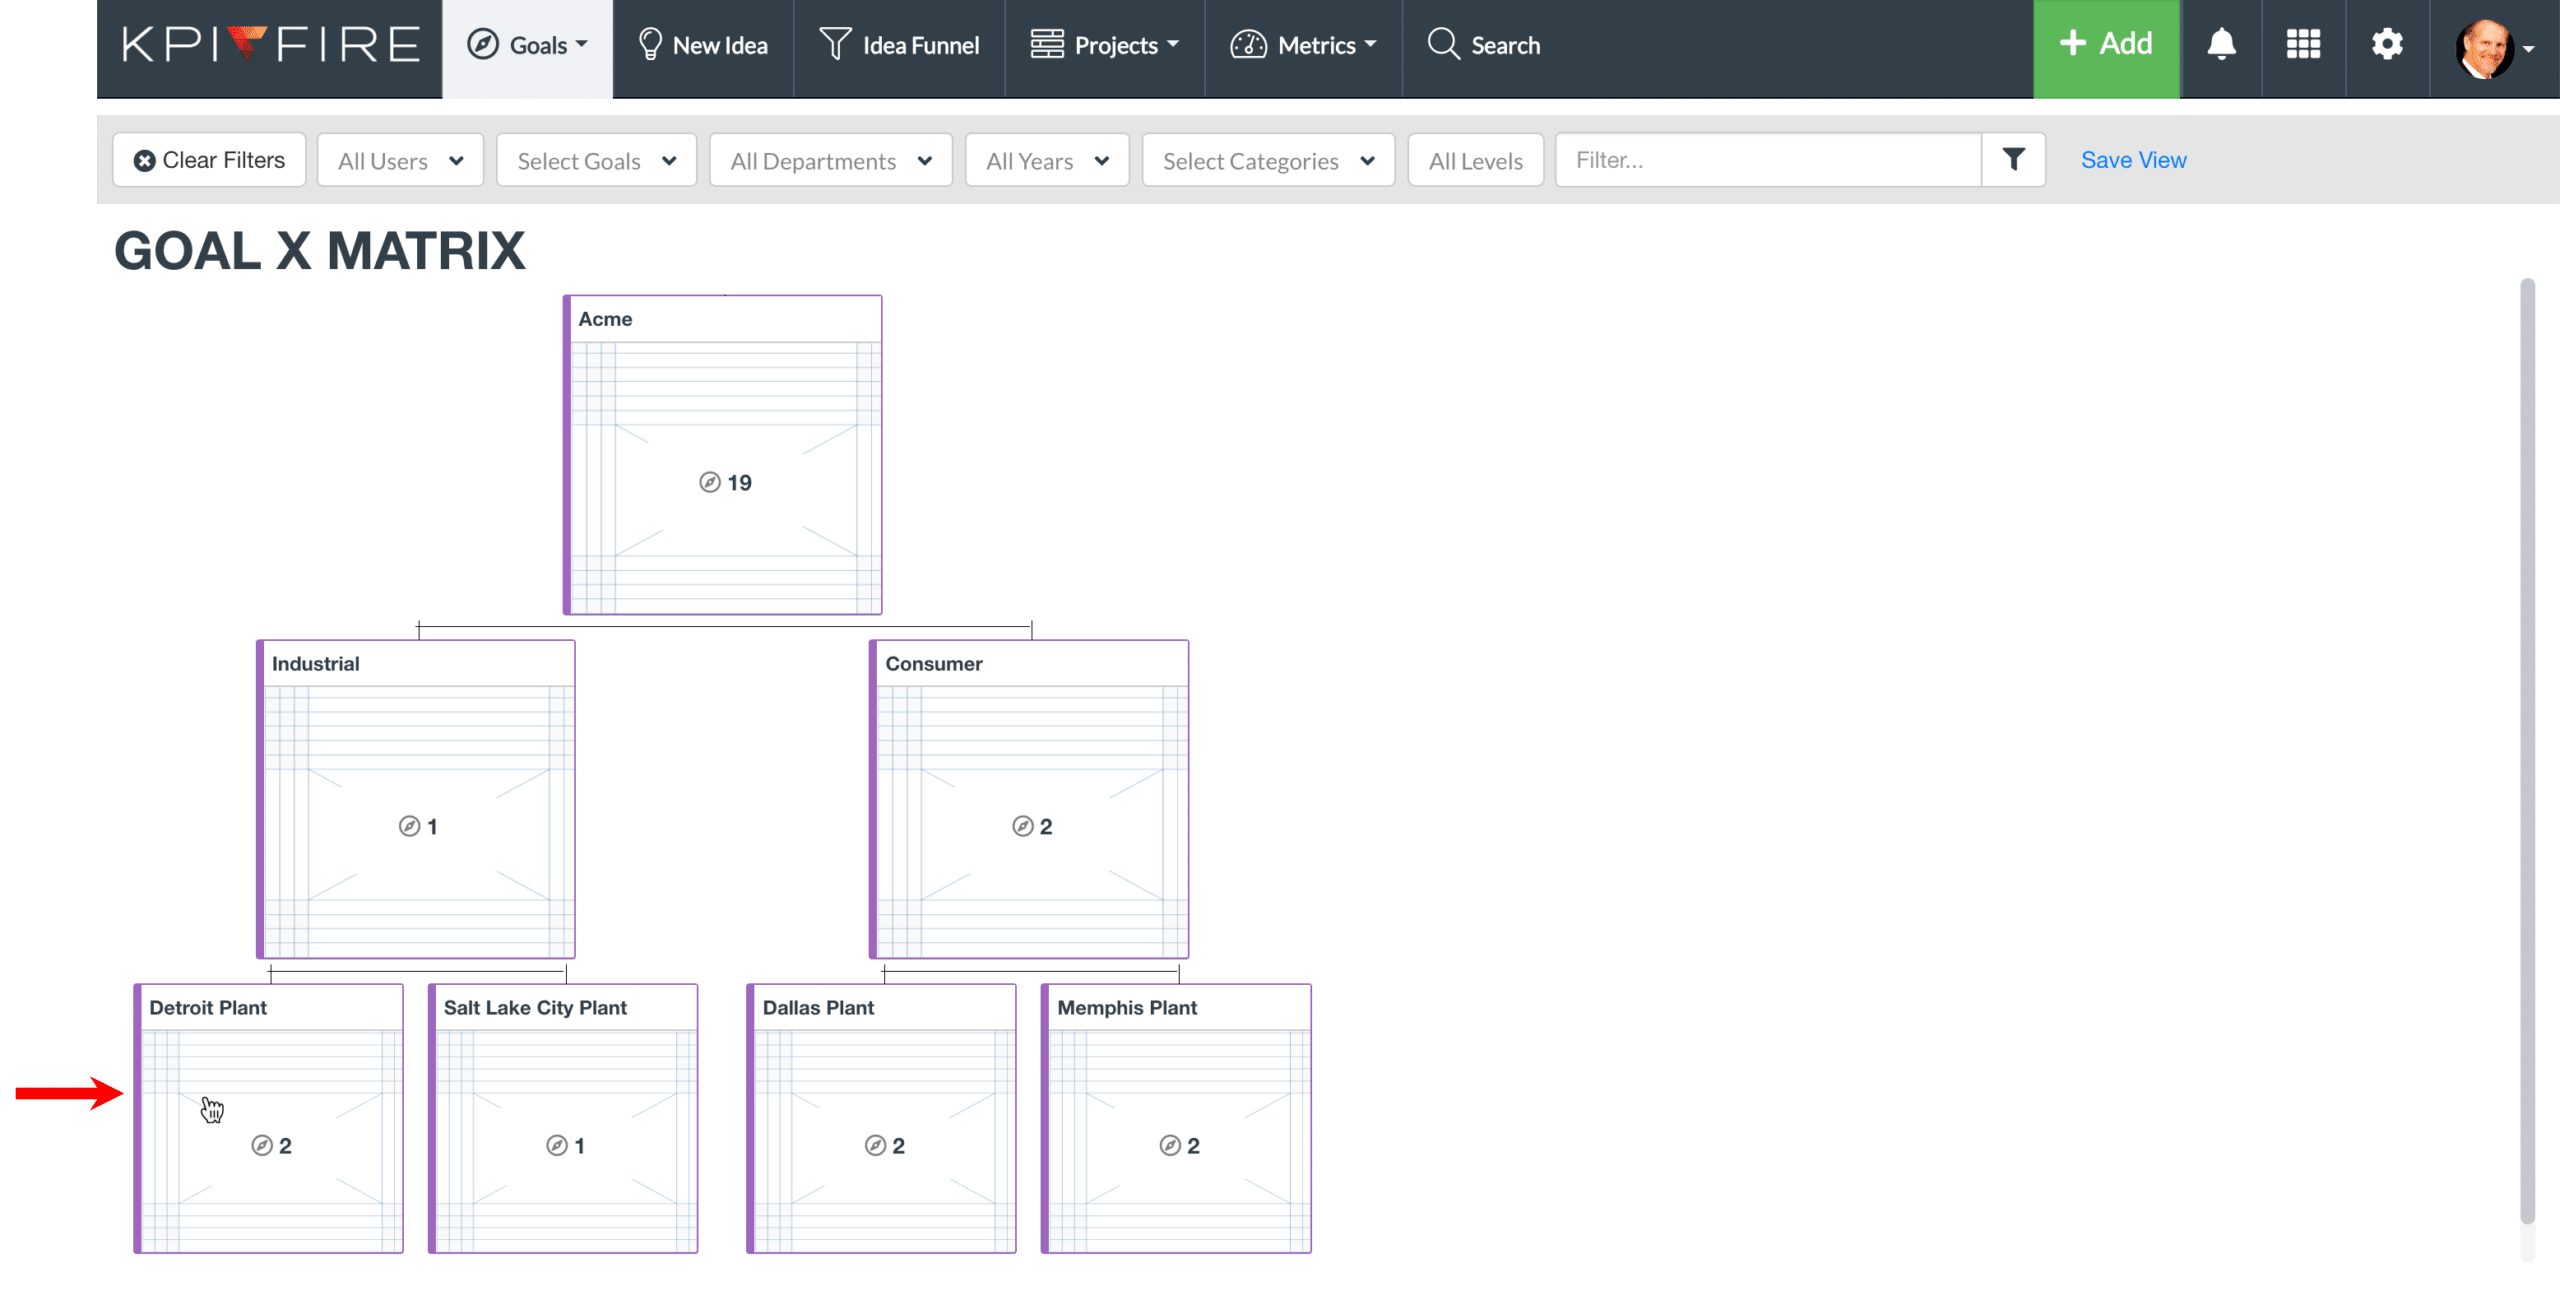This screenshot has height=1305, width=2560.
Task: Open the Select Goals dropdown
Action: (x=597, y=160)
